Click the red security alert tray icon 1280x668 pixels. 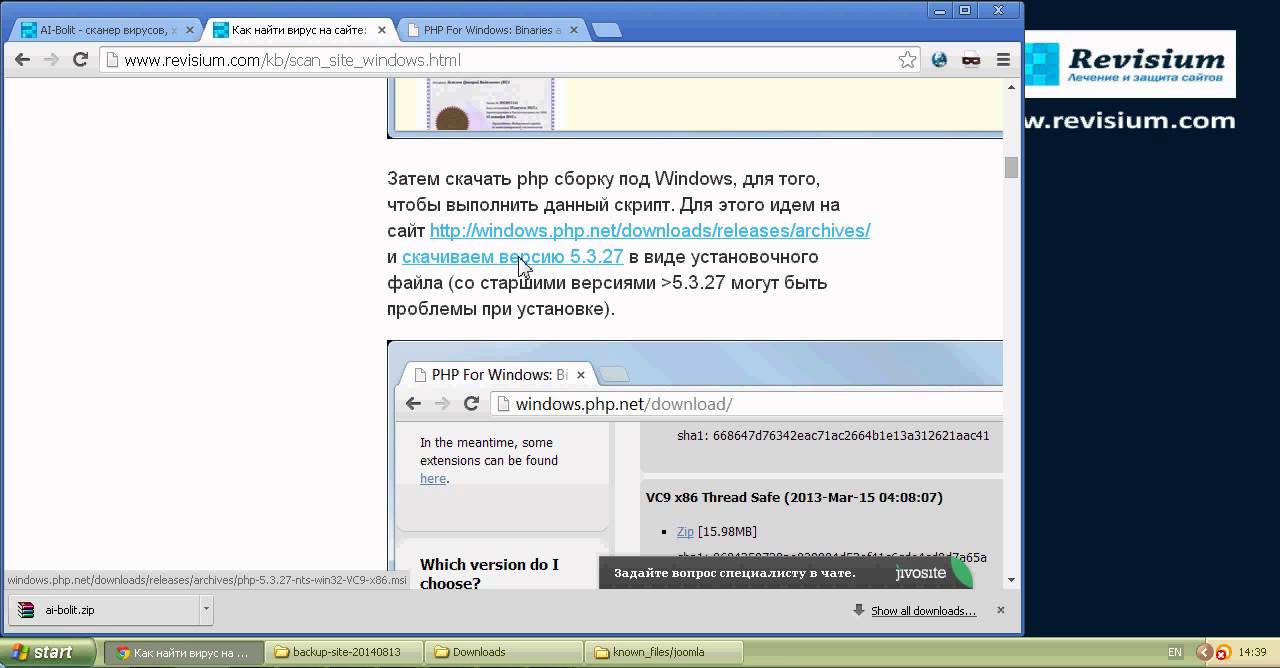pos(1222,653)
